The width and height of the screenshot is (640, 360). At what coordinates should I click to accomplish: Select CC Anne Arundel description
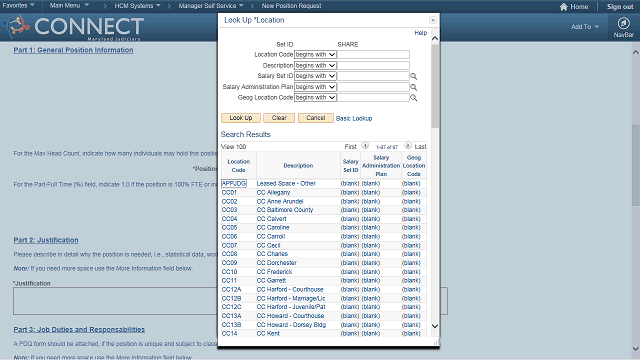point(280,202)
